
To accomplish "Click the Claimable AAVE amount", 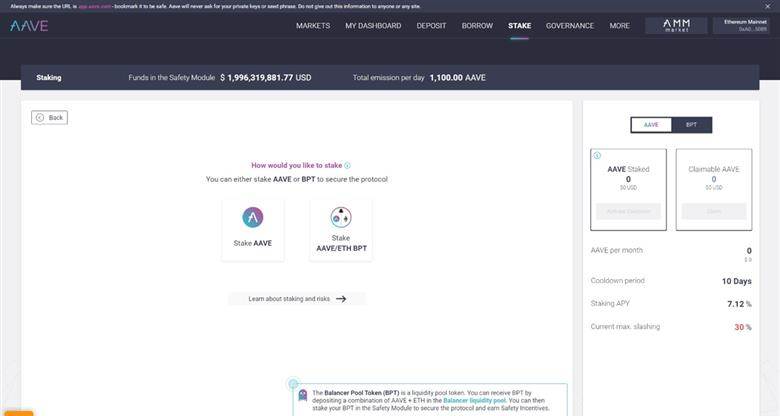I will coord(714,179).
